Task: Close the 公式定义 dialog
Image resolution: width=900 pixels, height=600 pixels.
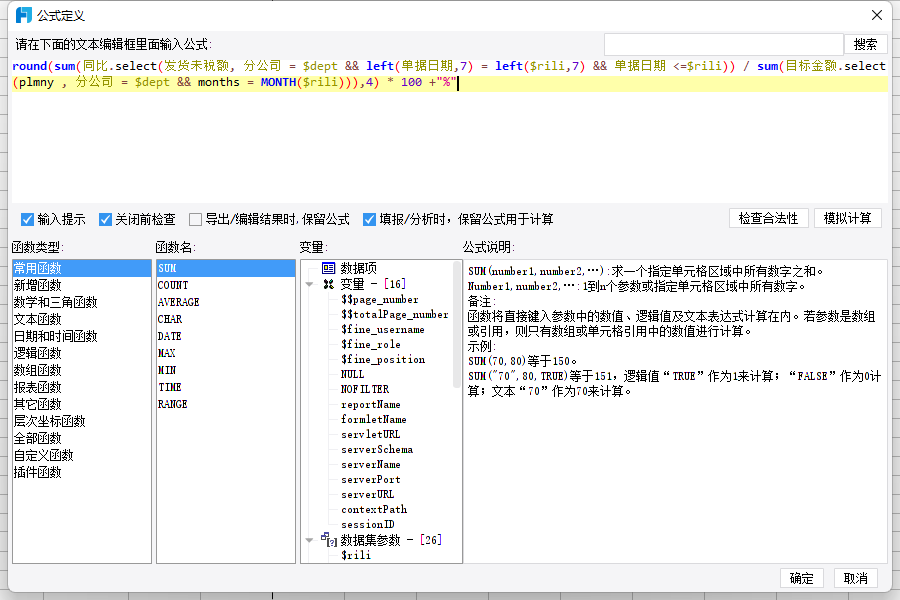Action: 876,15
